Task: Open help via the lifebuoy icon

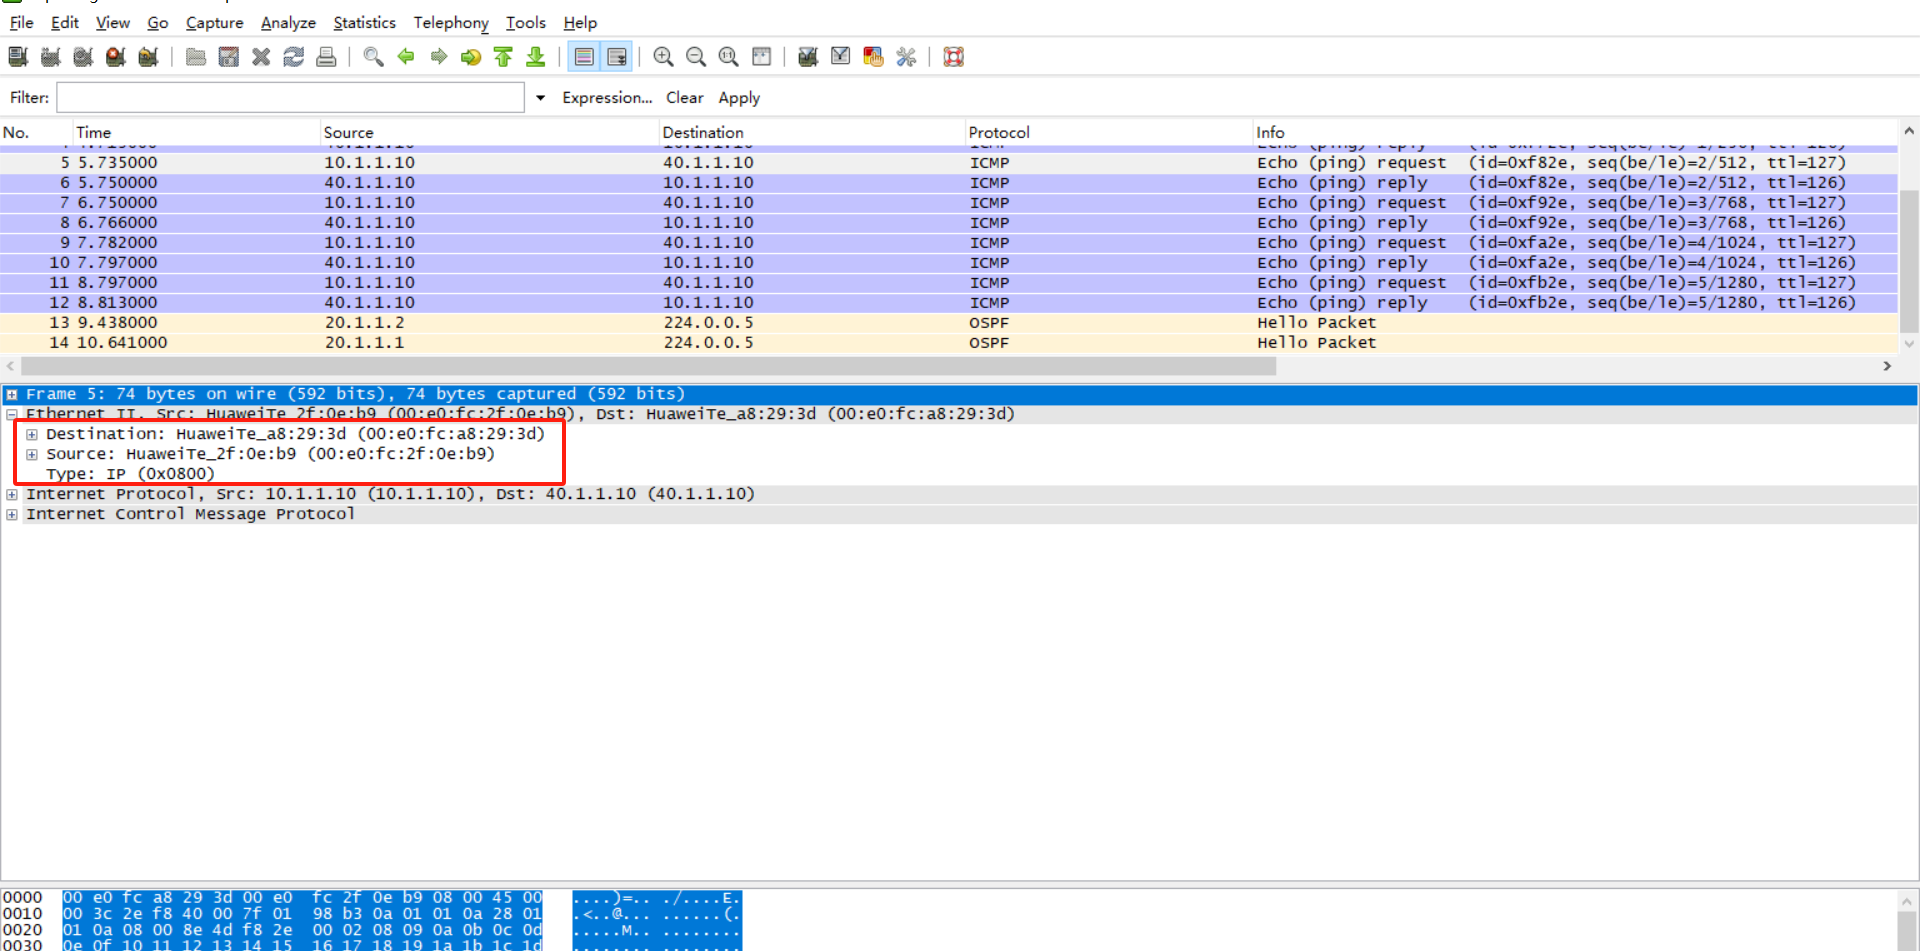Action: coord(954,57)
